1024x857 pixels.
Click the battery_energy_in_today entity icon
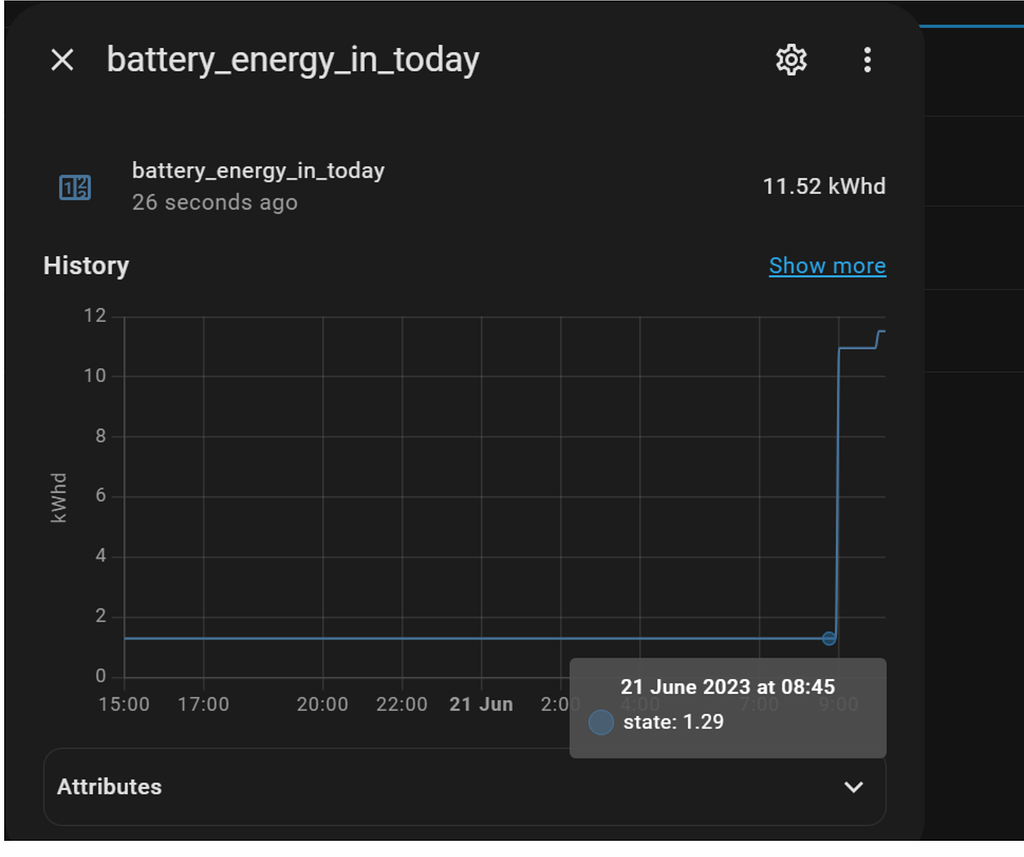[x=75, y=186]
